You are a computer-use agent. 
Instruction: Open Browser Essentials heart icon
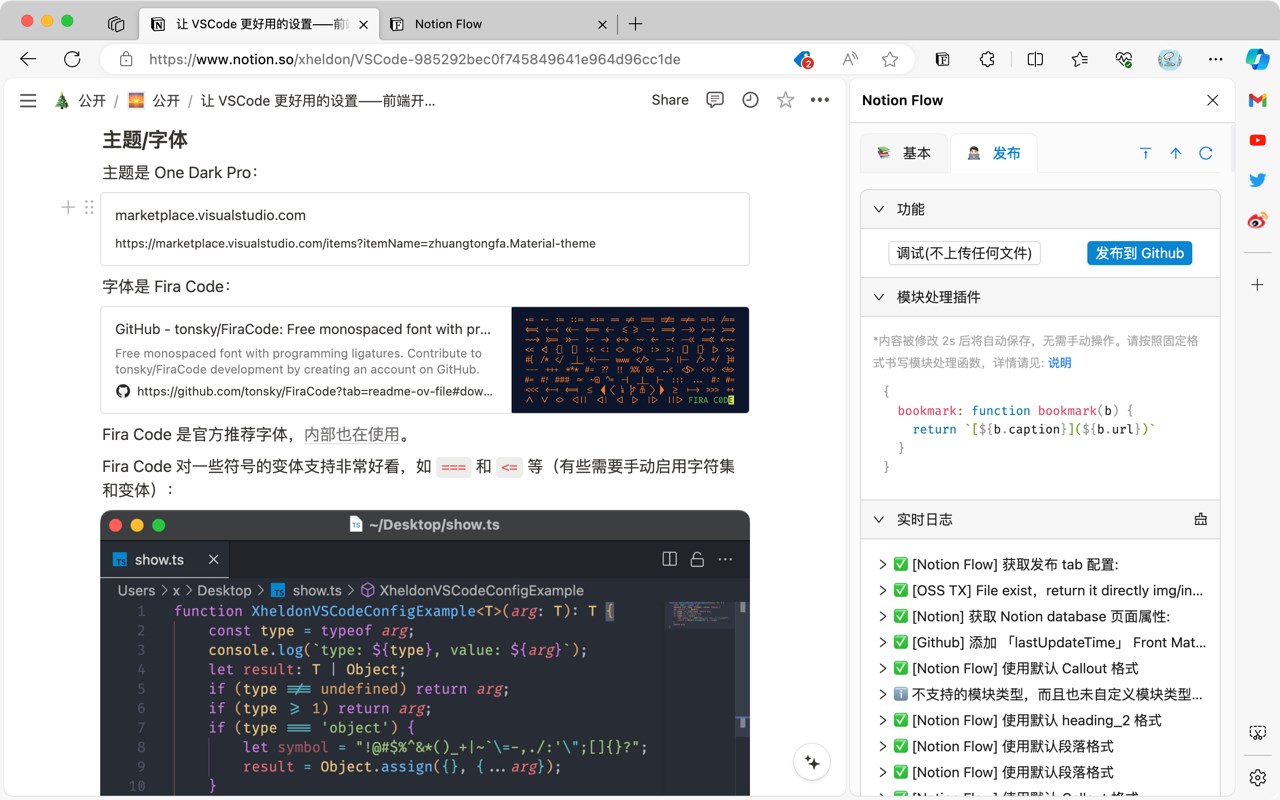tap(1125, 59)
